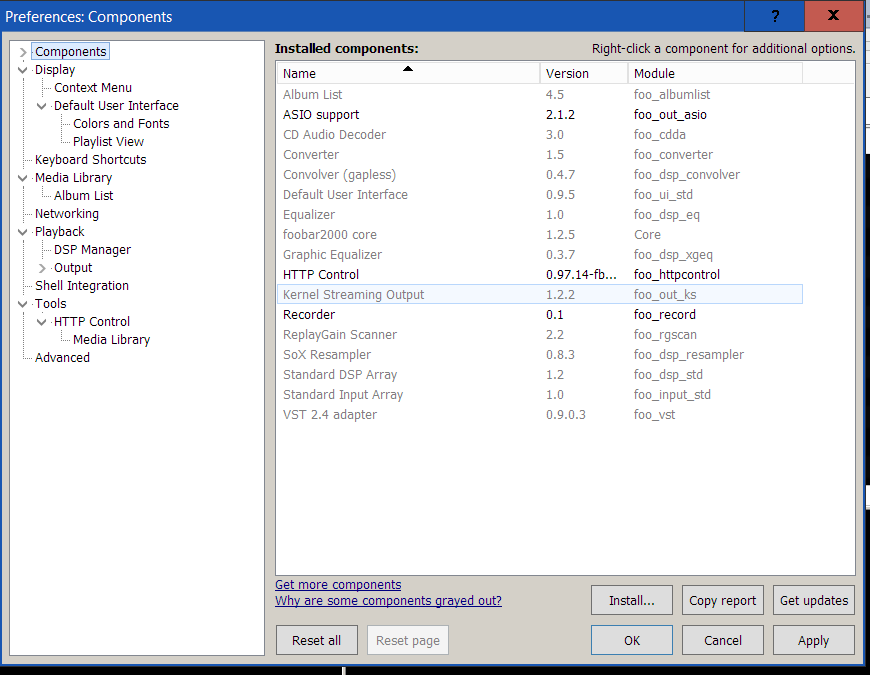The image size is (870, 675).
Task: Collapse the Playback tree node
Action: [x=23, y=232]
